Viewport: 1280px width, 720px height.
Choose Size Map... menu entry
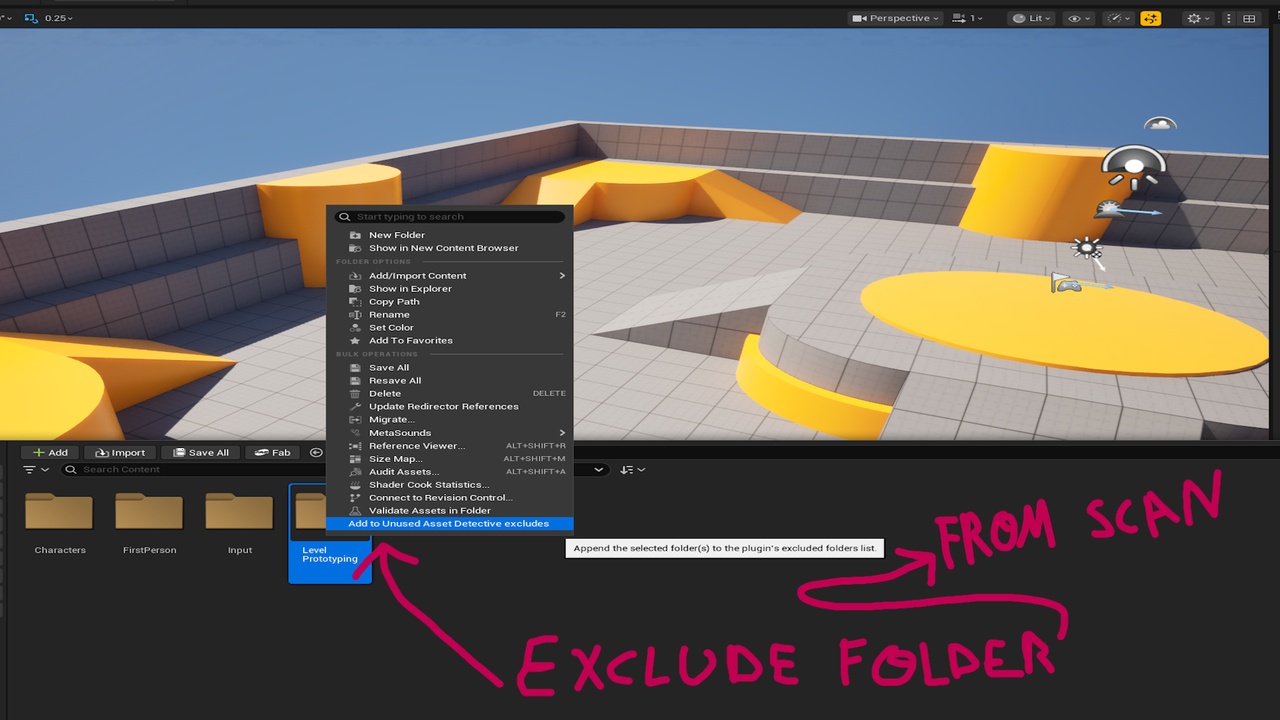pyautogui.click(x=450, y=459)
